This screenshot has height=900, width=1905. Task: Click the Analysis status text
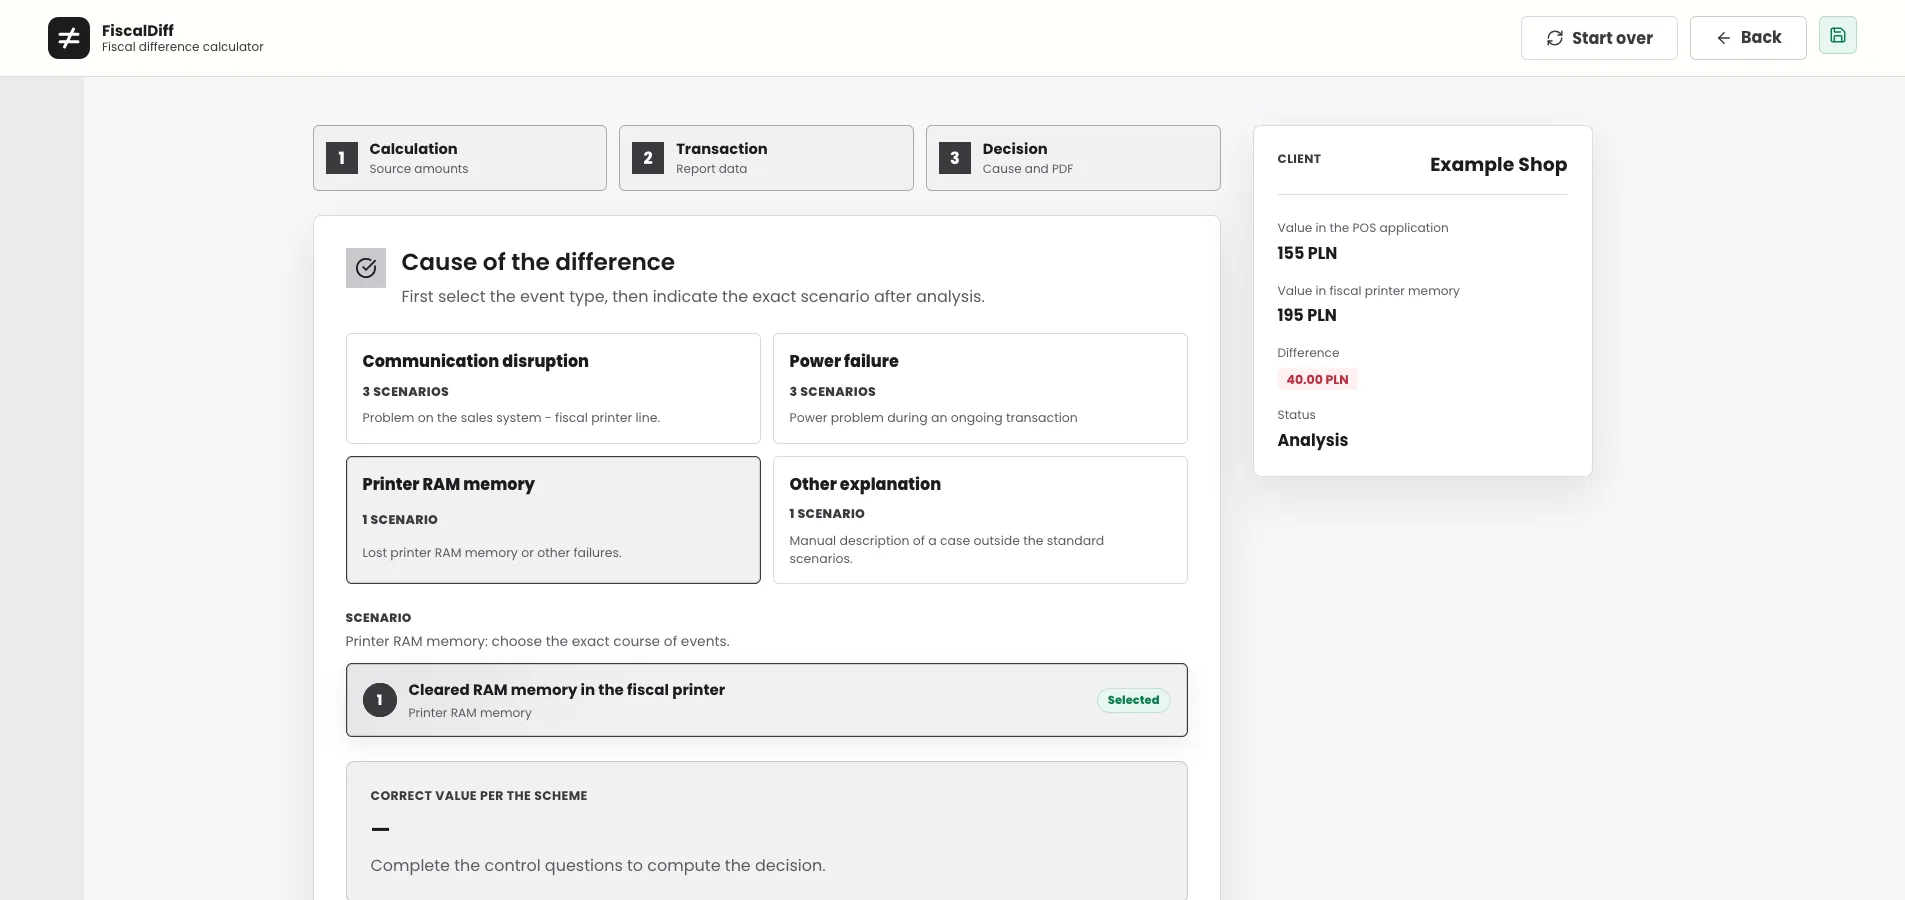tap(1312, 440)
